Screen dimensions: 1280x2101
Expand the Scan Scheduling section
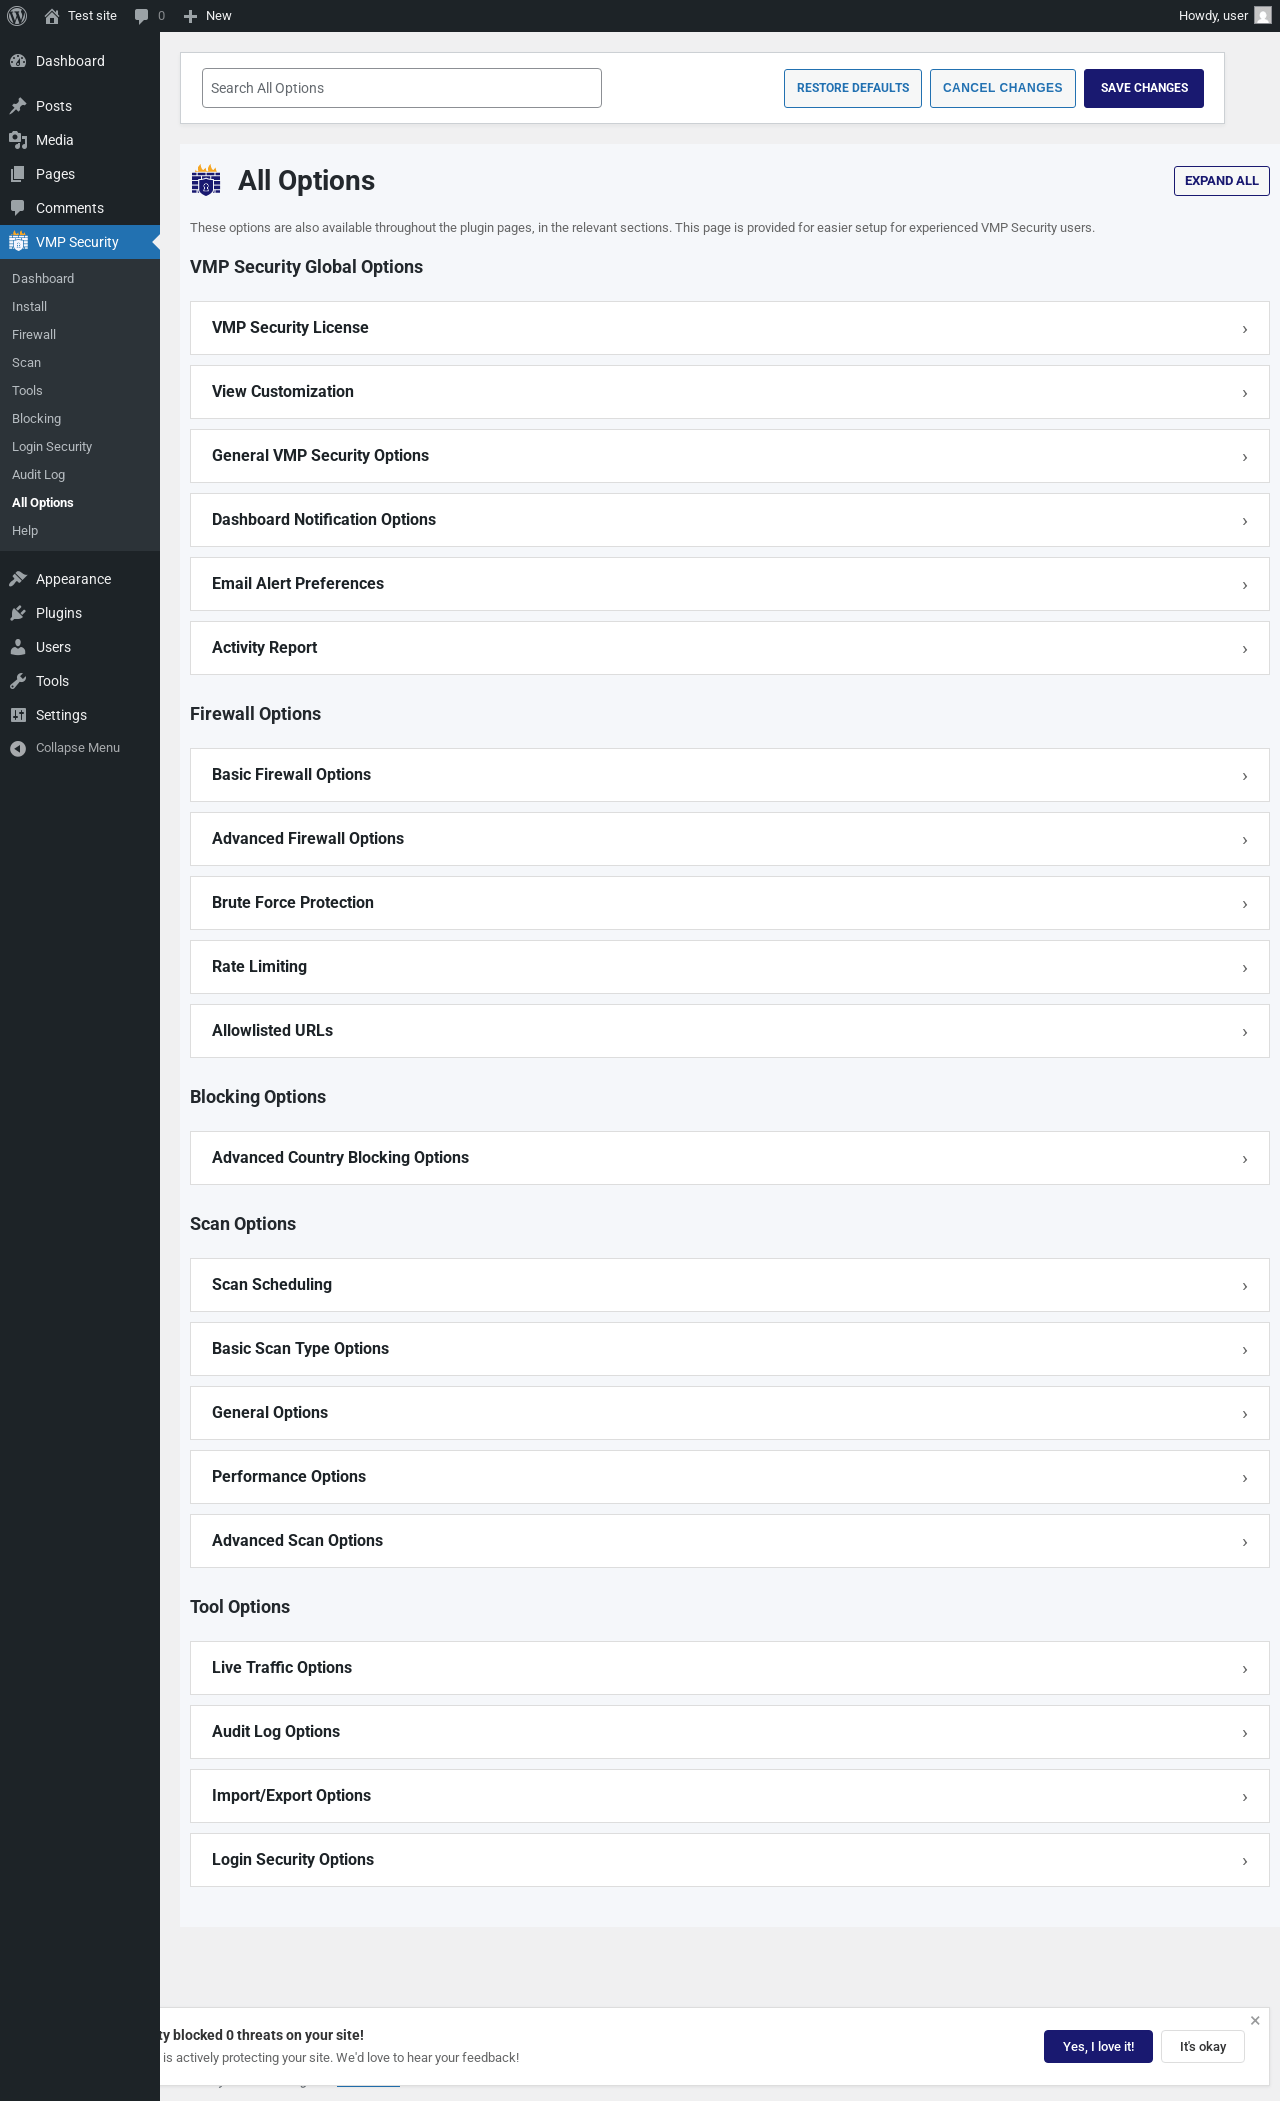730,1285
